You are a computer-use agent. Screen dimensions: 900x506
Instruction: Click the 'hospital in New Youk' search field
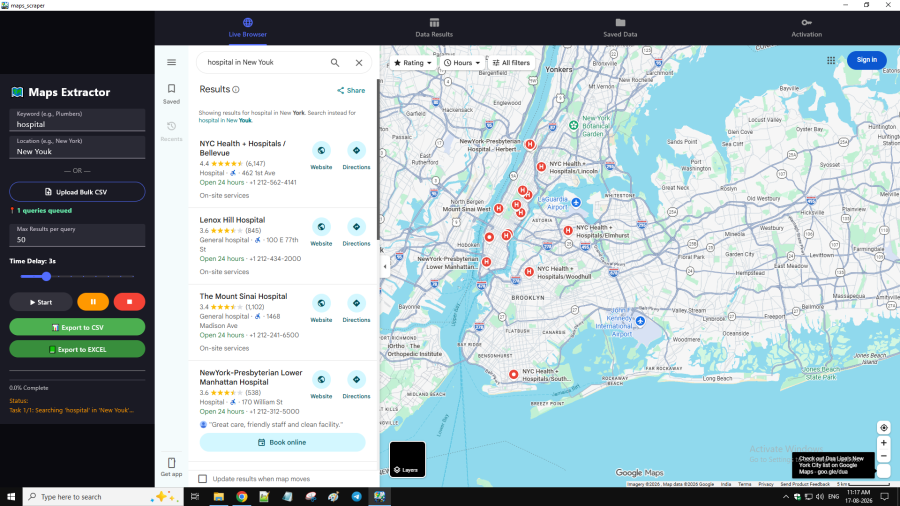point(262,62)
